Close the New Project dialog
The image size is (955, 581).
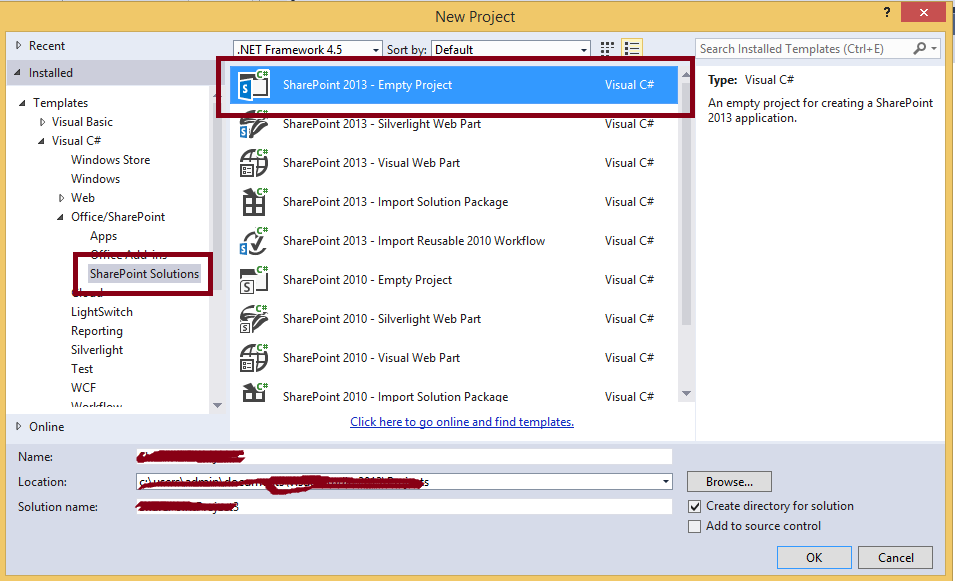(x=923, y=12)
